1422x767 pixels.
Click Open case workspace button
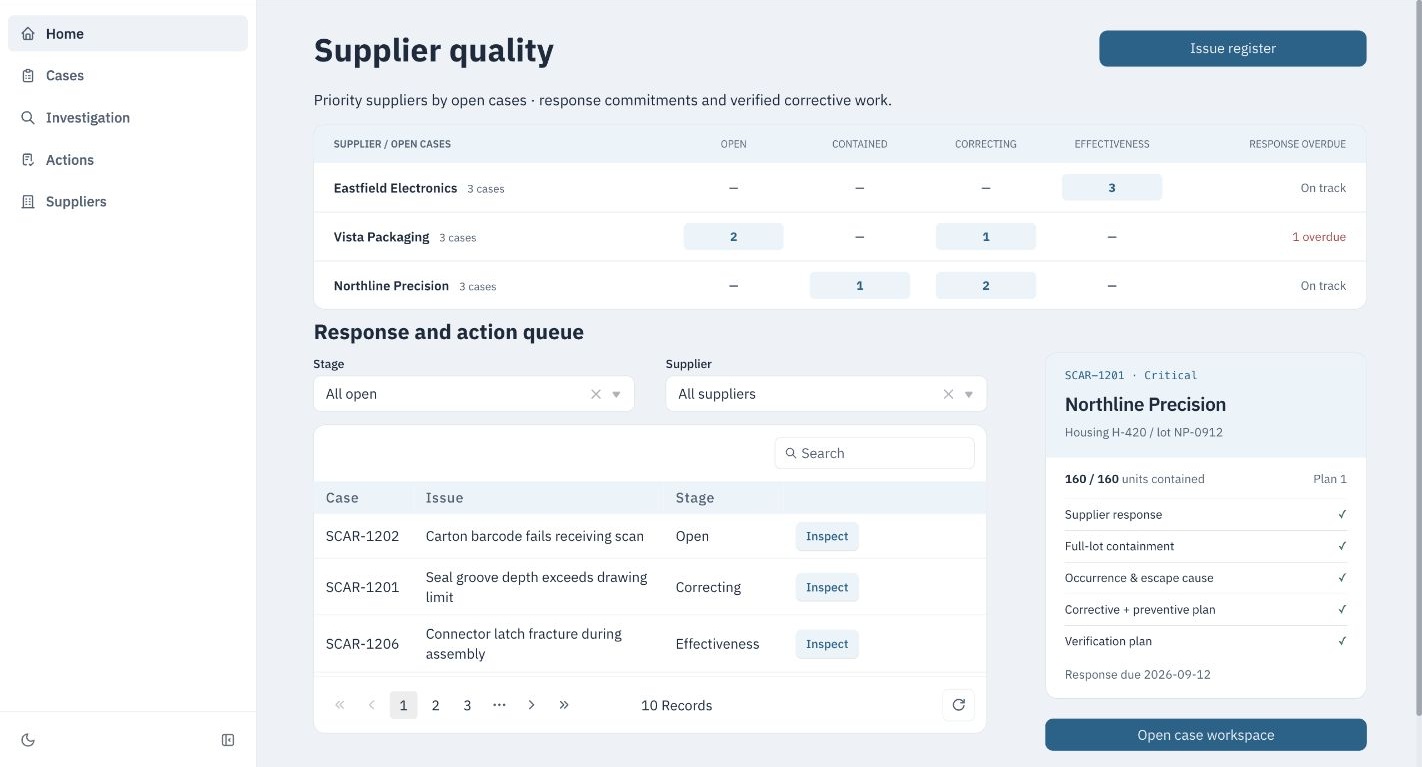pyautogui.click(x=1205, y=735)
